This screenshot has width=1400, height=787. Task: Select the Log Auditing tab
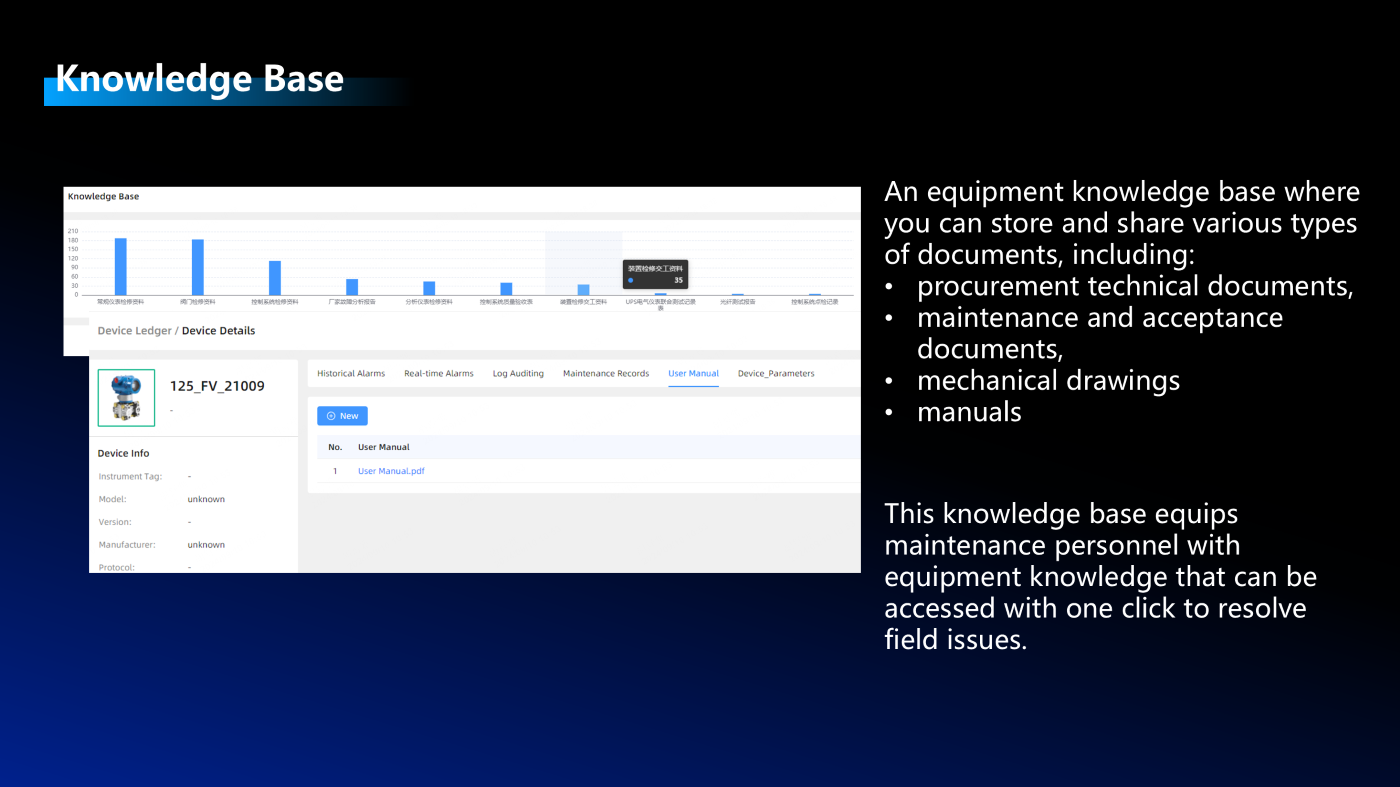click(x=518, y=374)
